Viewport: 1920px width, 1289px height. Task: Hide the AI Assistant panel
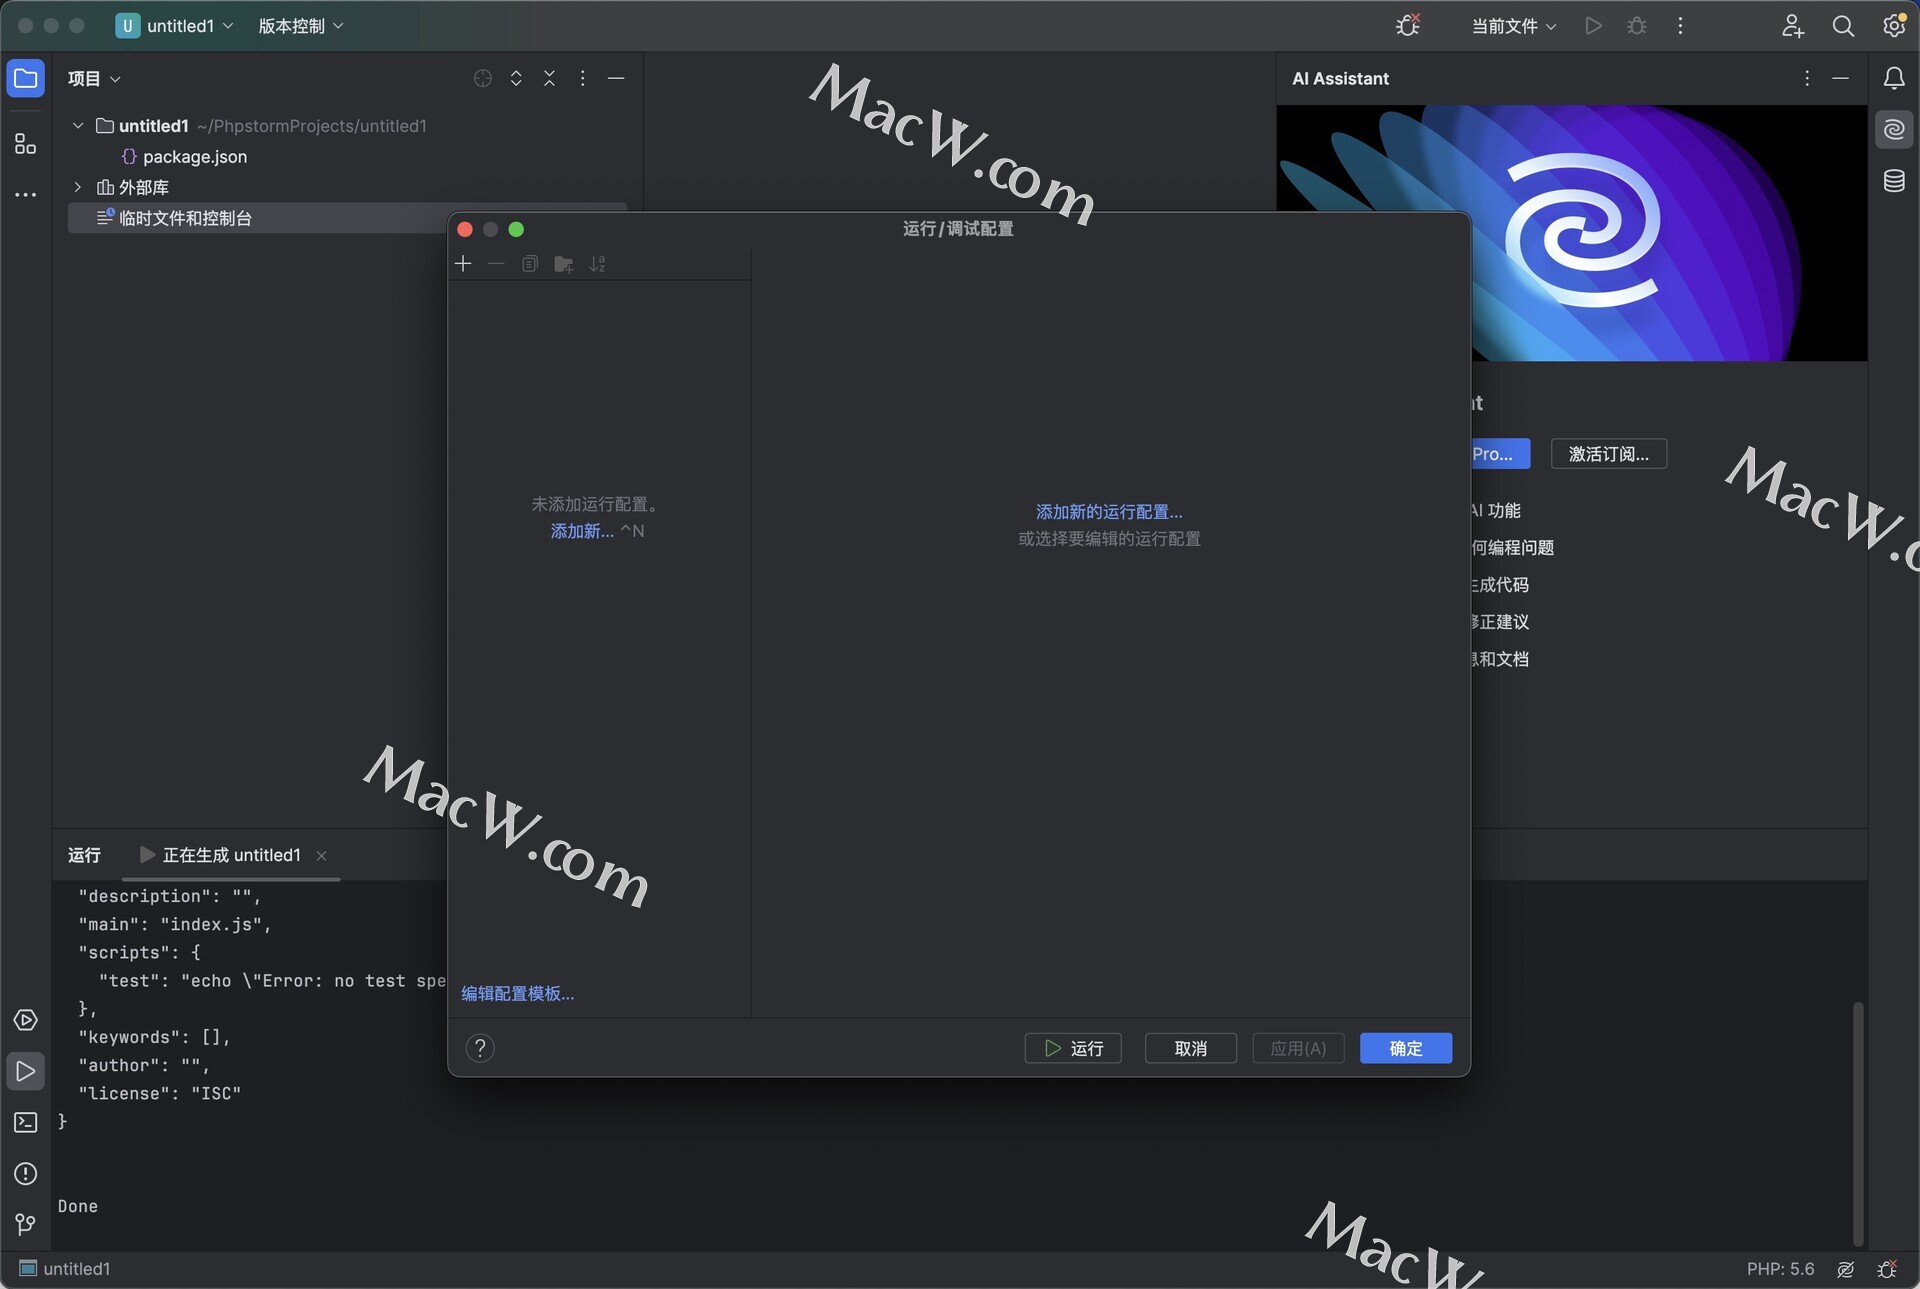pos(1840,78)
